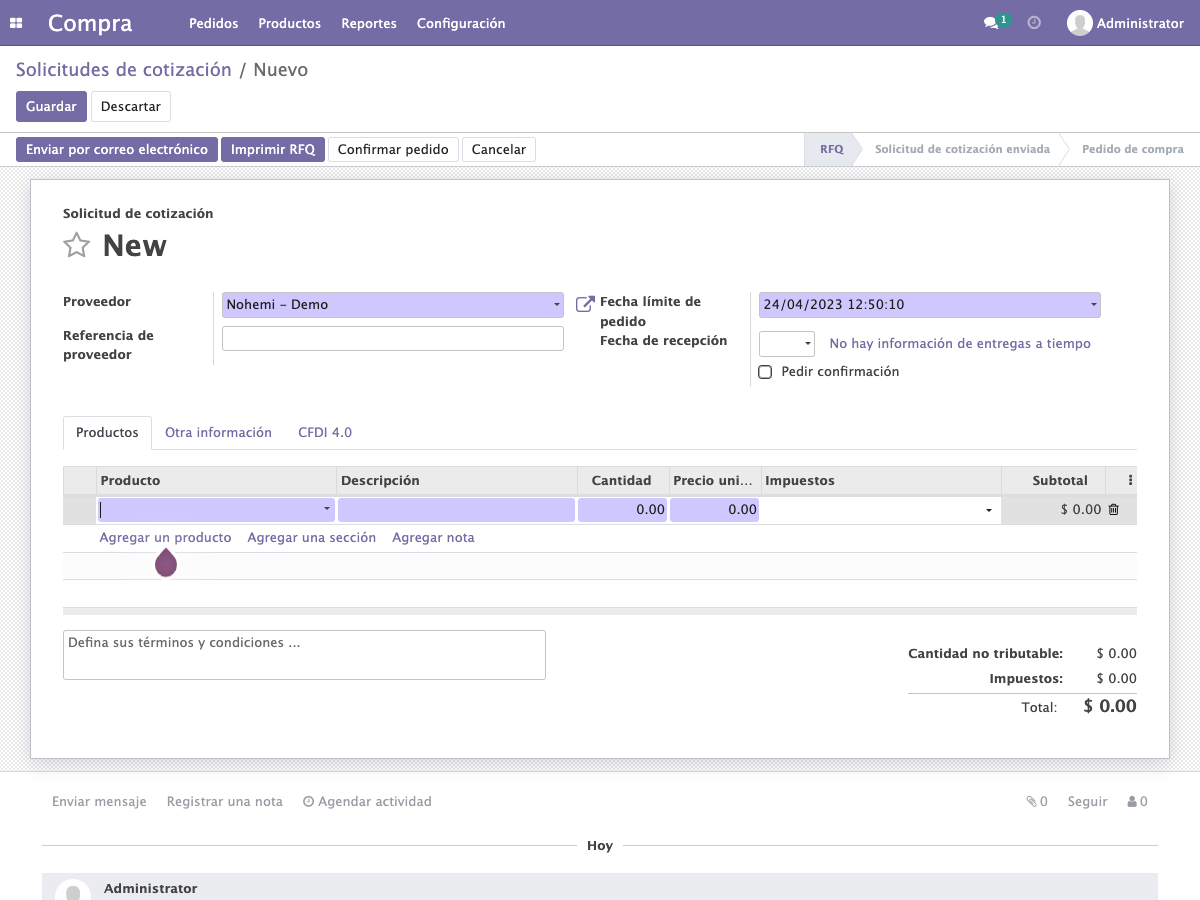The image size is (1200, 900).
Task: Select Solicitud de cotización enviada stage
Action: point(962,149)
